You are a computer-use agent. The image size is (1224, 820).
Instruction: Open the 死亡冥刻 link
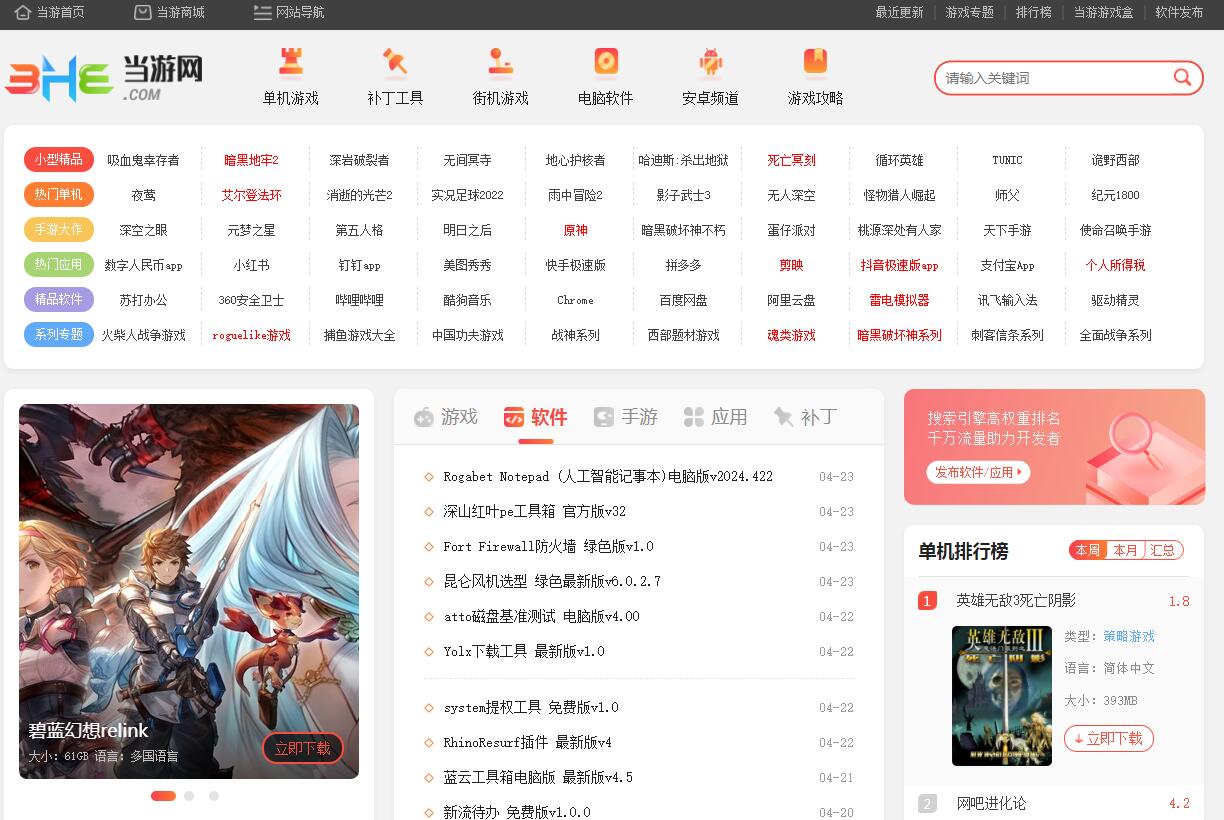point(792,160)
